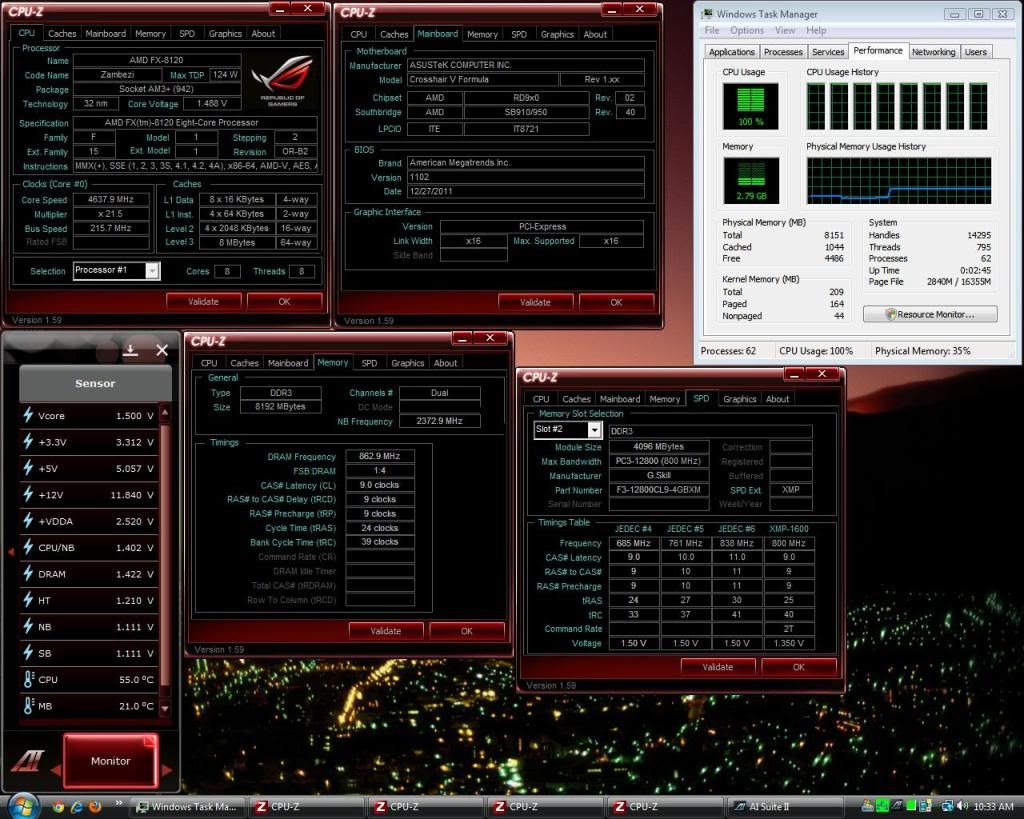1024x819 pixels.
Task: Open the Processor #1 selection dropdown
Action: [x=152, y=271]
